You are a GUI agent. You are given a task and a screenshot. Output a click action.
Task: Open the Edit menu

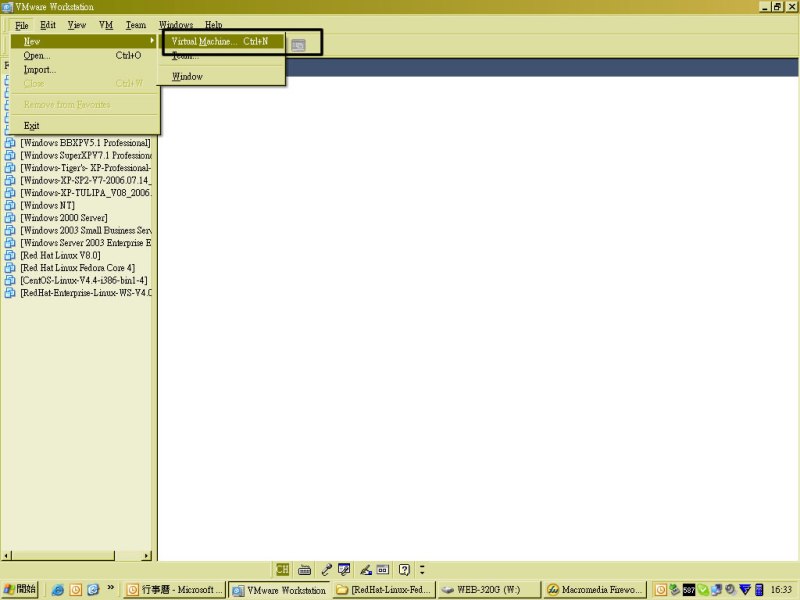(x=47, y=25)
